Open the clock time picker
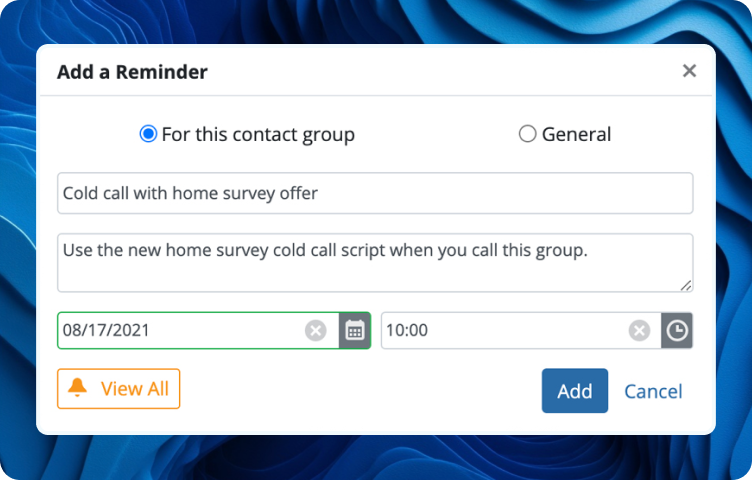The image size is (752, 480). (x=677, y=330)
